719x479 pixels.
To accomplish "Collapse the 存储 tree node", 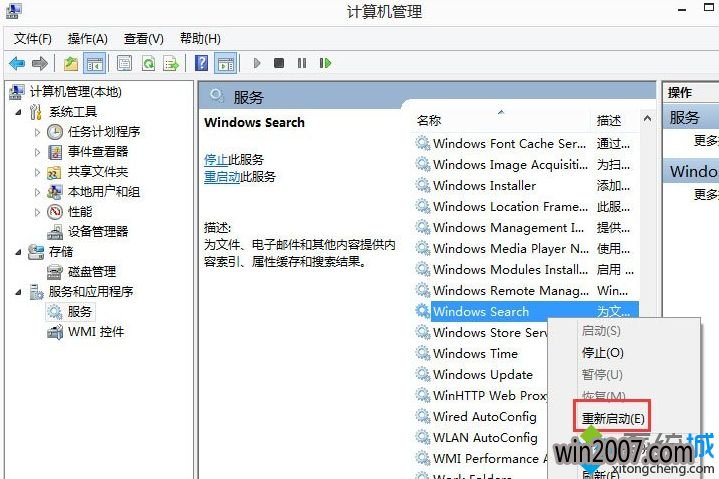I will pos(18,252).
